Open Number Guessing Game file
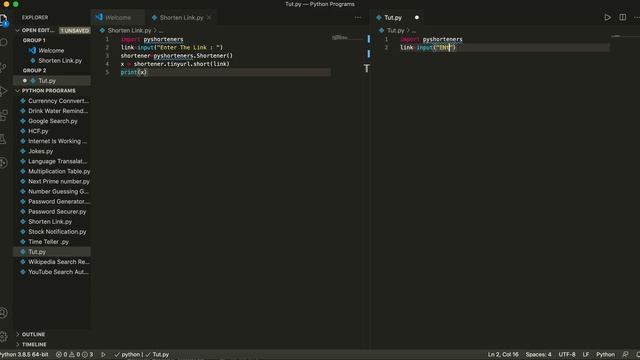Image resolution: width=640 pixels, height=360 pixels. (x=52, y=191)
